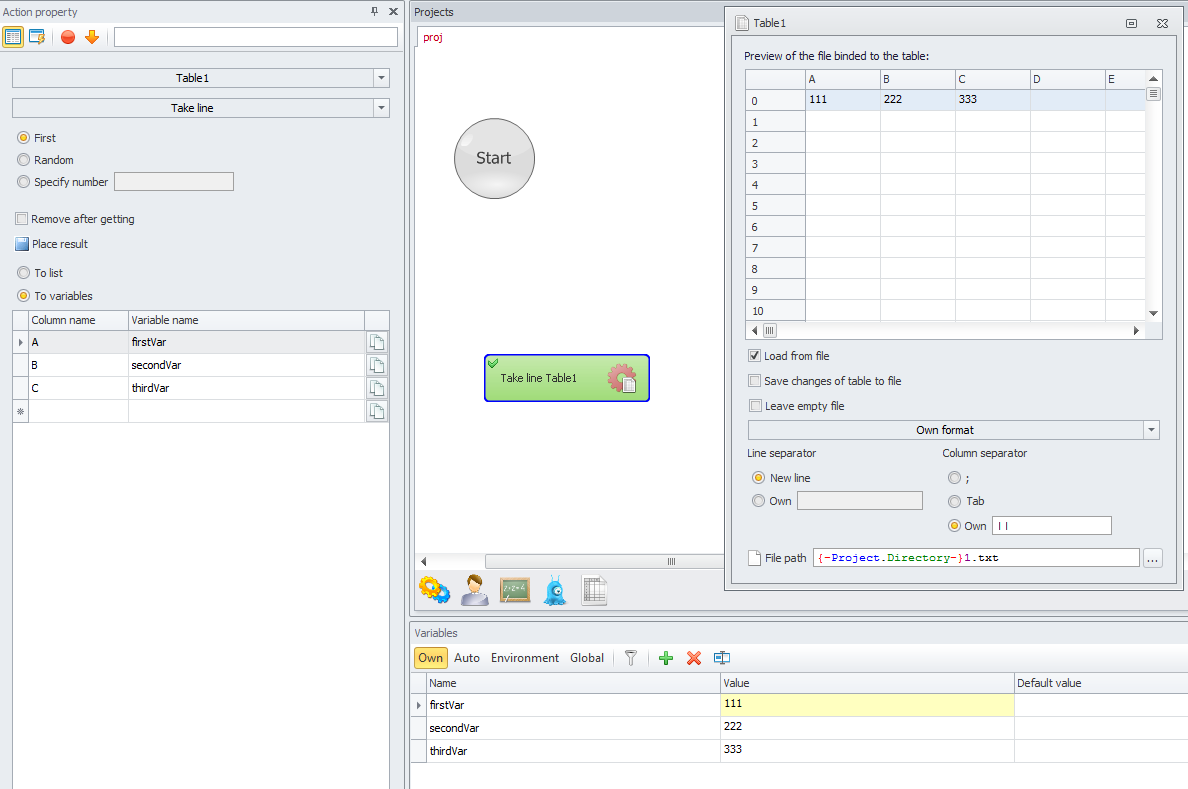Click the rename icon in Variables toolbar

721,658
